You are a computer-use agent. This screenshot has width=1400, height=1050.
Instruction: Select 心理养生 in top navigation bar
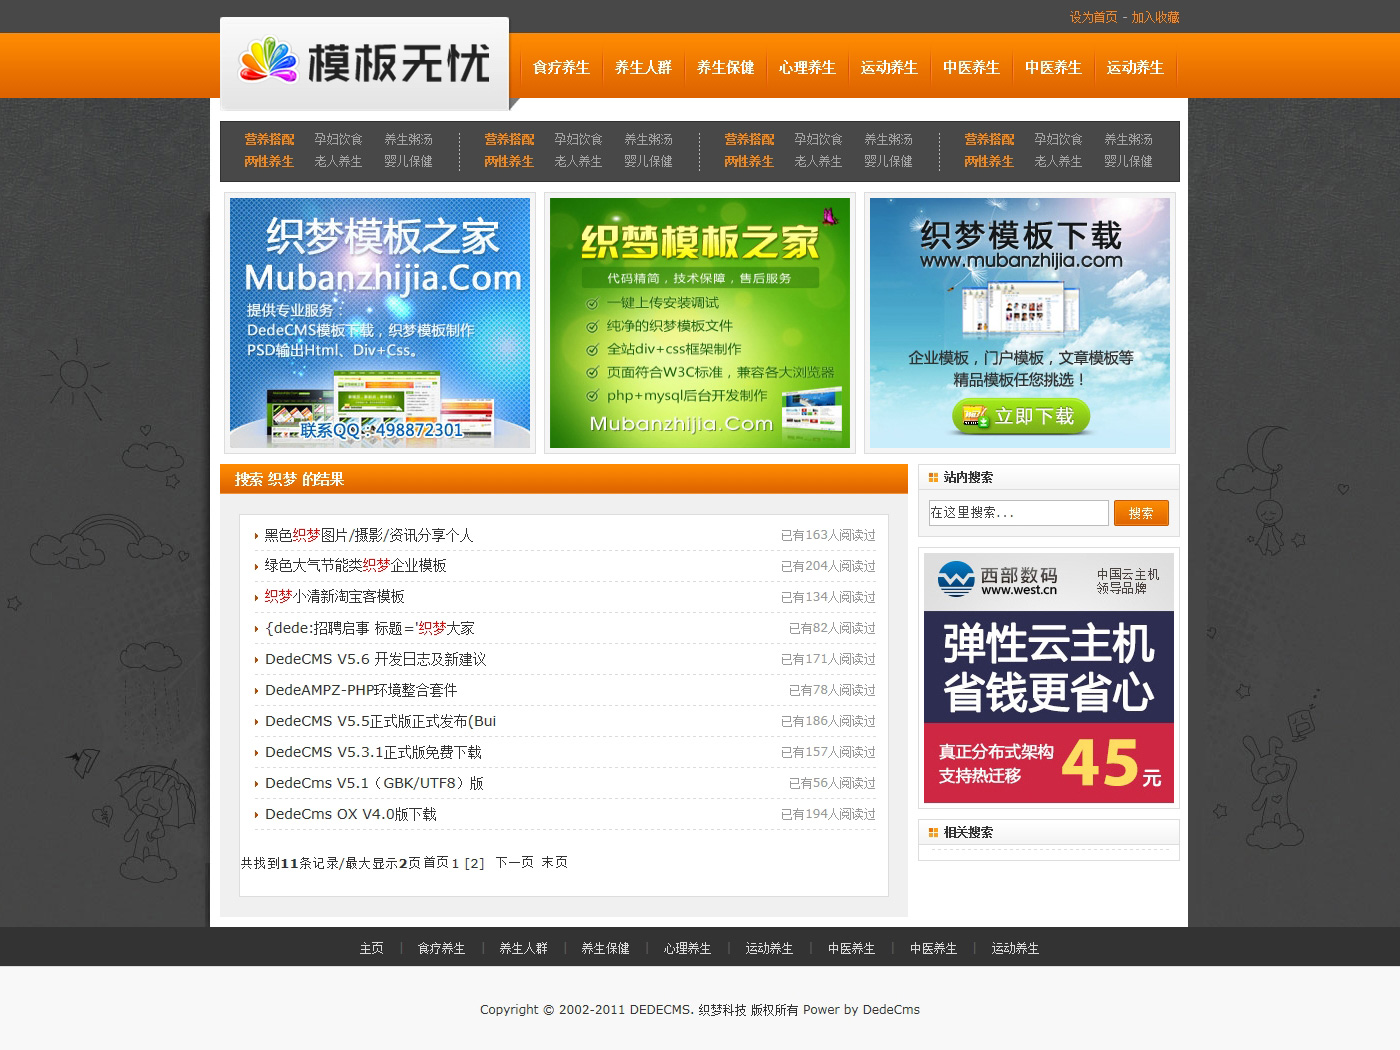click(x=807, y=68)
